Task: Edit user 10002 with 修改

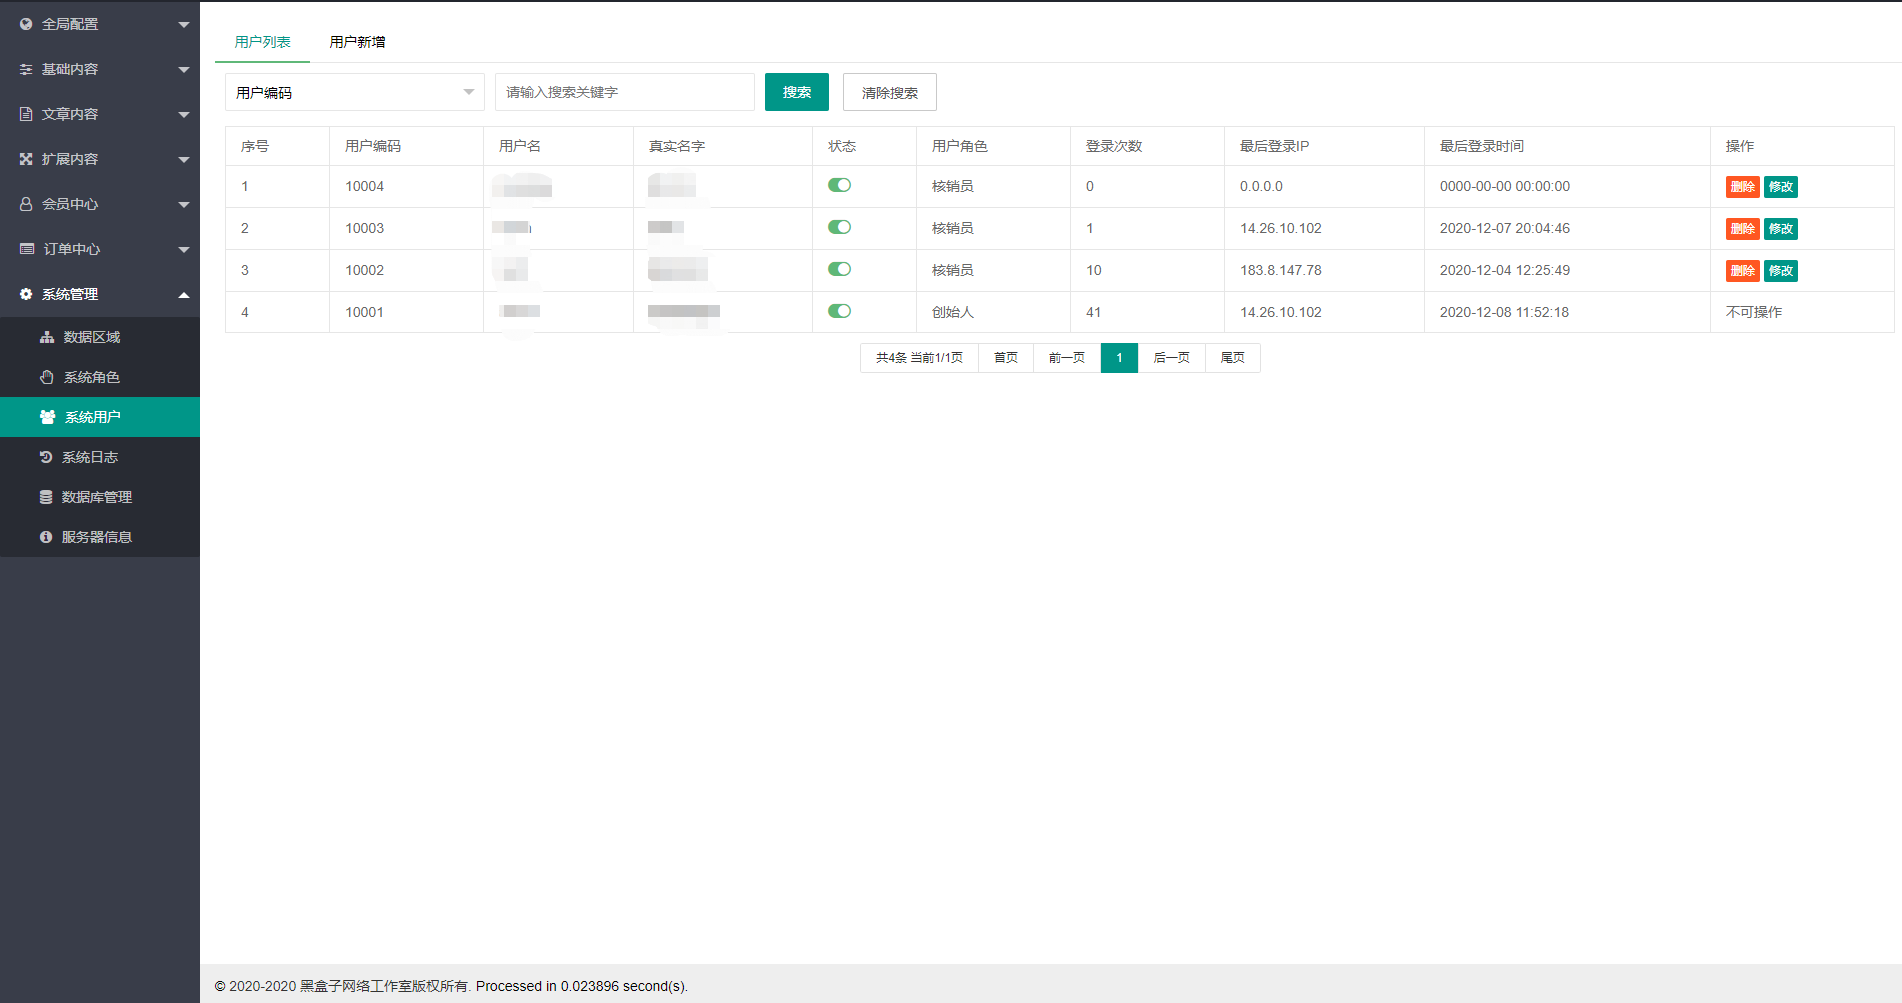Action: point(1781,271)
